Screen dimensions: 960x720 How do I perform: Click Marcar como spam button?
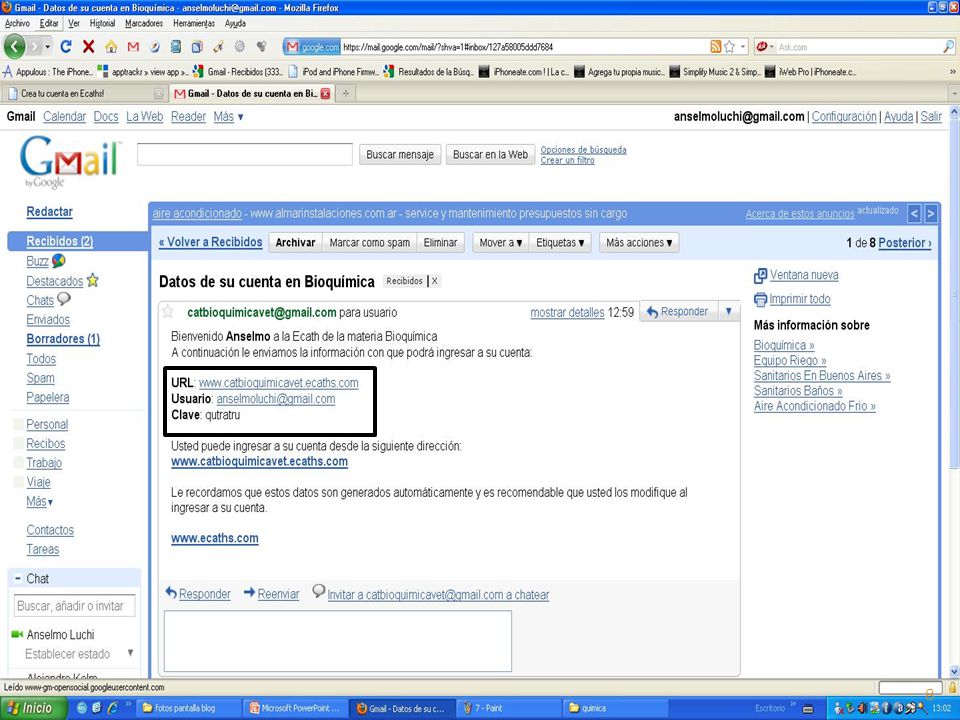[x=370, y=242]
